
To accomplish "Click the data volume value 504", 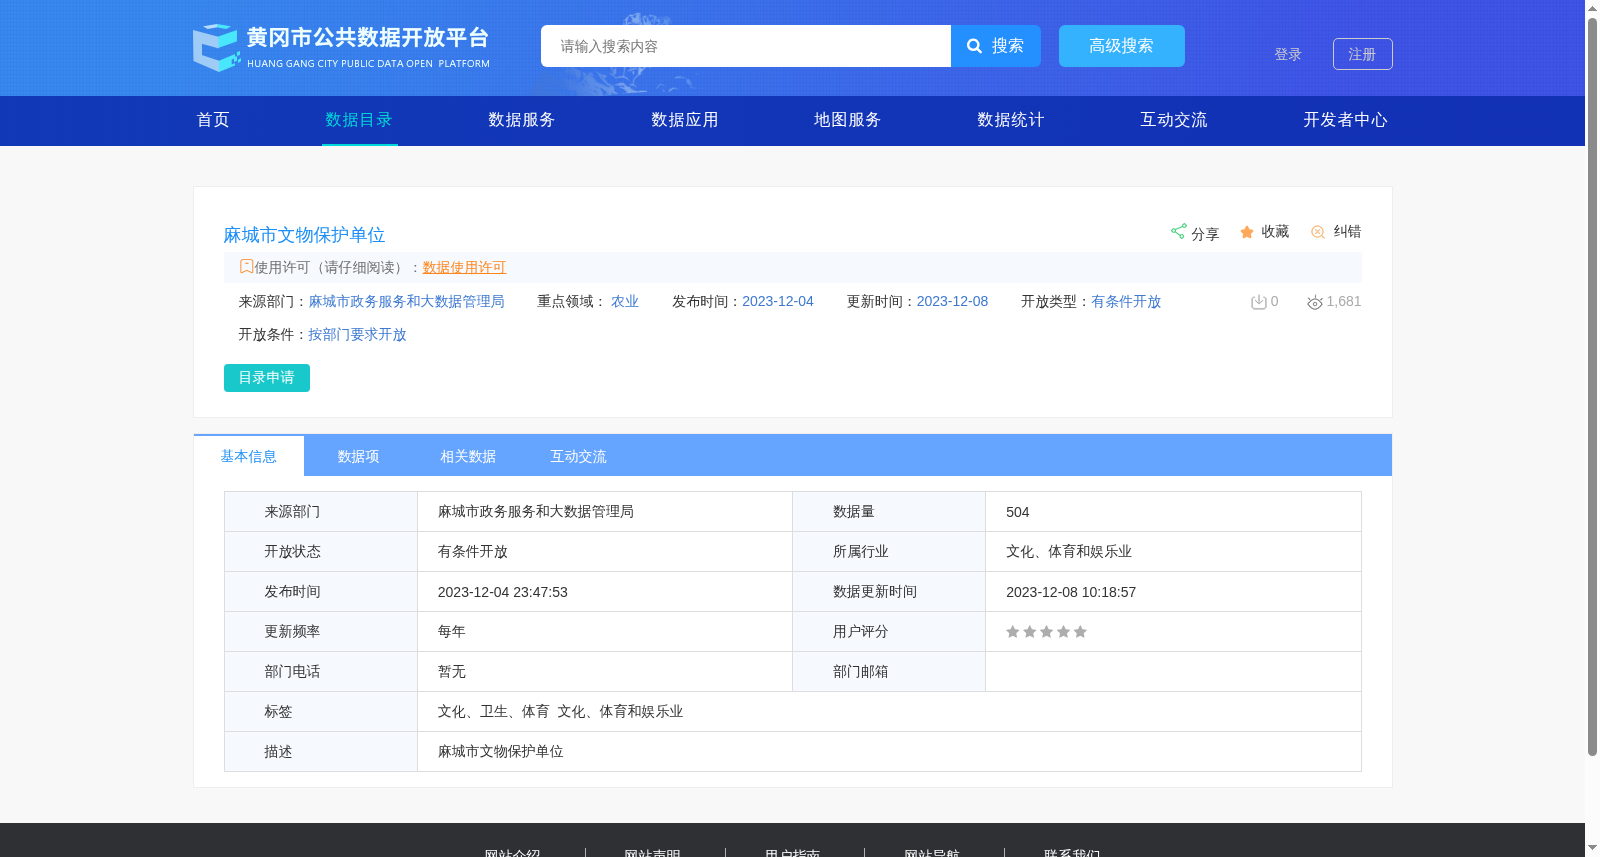I will 1018,512.
